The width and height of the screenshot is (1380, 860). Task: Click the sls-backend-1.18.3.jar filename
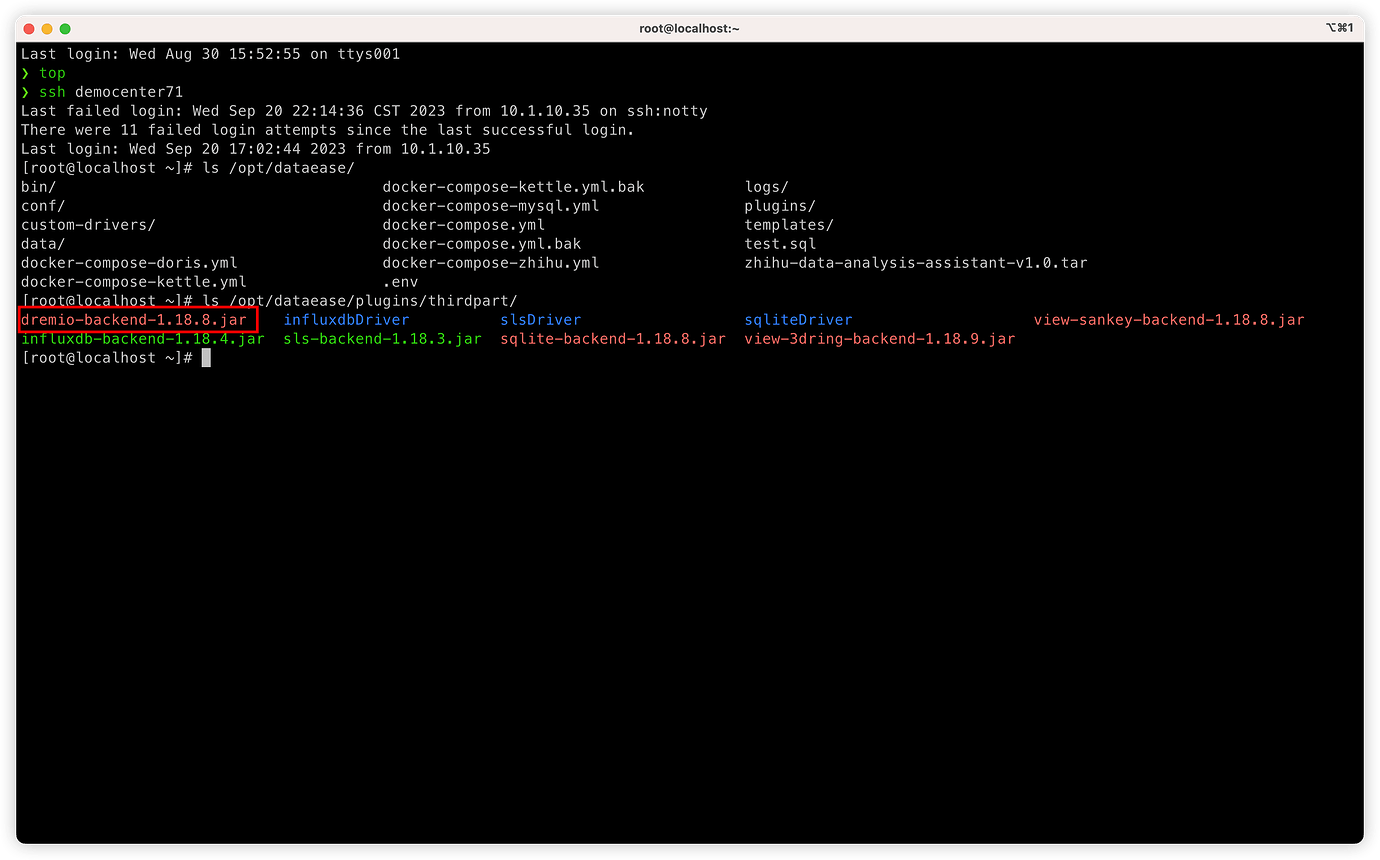[383, 338]
